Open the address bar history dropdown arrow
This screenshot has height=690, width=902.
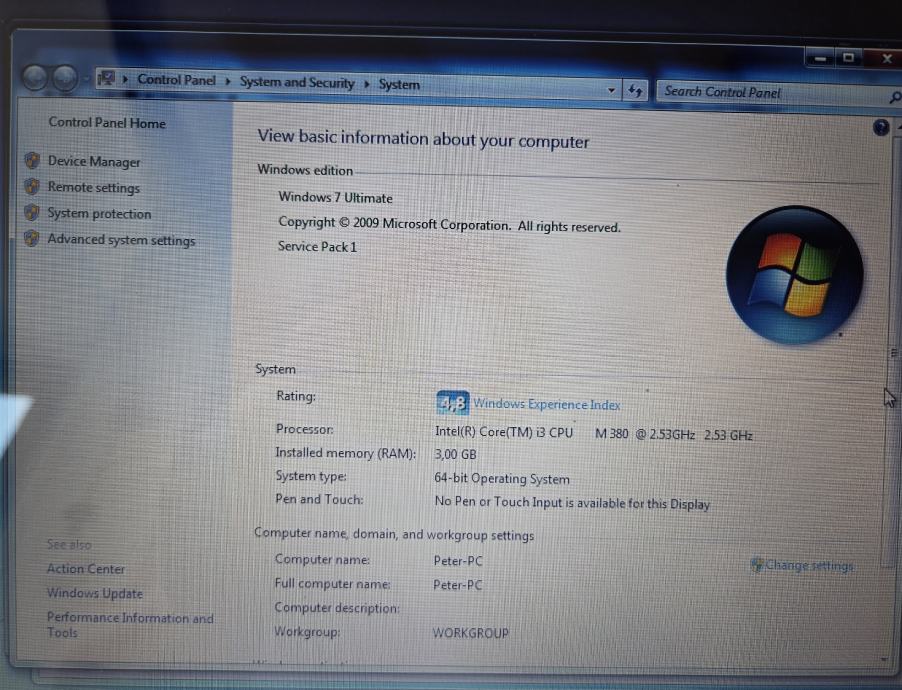click(611, 90)
